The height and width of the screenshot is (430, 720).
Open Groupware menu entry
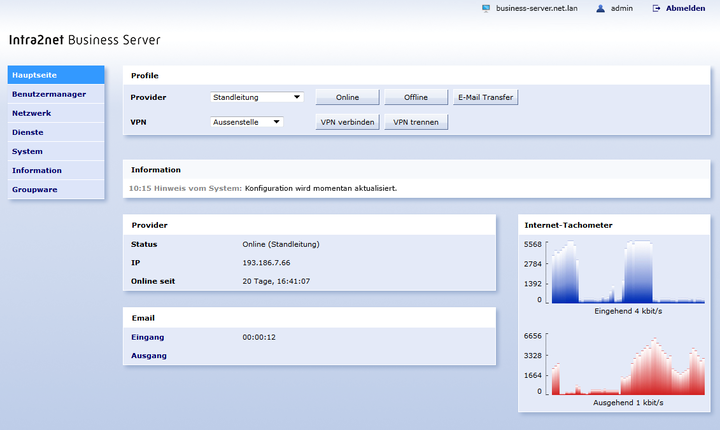point(56,189)
